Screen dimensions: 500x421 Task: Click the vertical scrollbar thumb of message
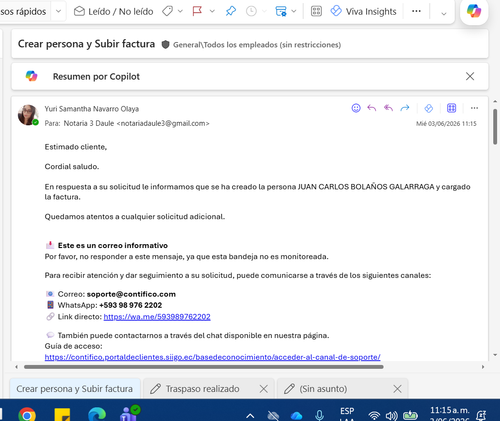coord(495,127)
